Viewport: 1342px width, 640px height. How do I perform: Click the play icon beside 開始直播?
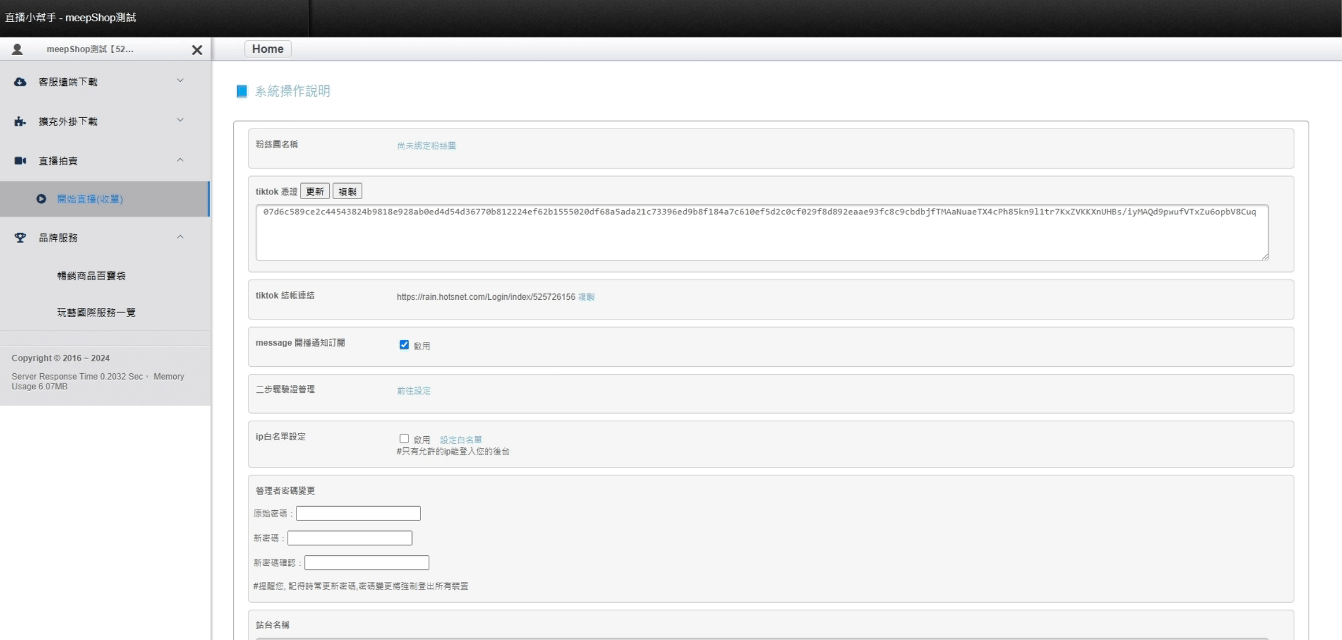(x=41, y=199)
